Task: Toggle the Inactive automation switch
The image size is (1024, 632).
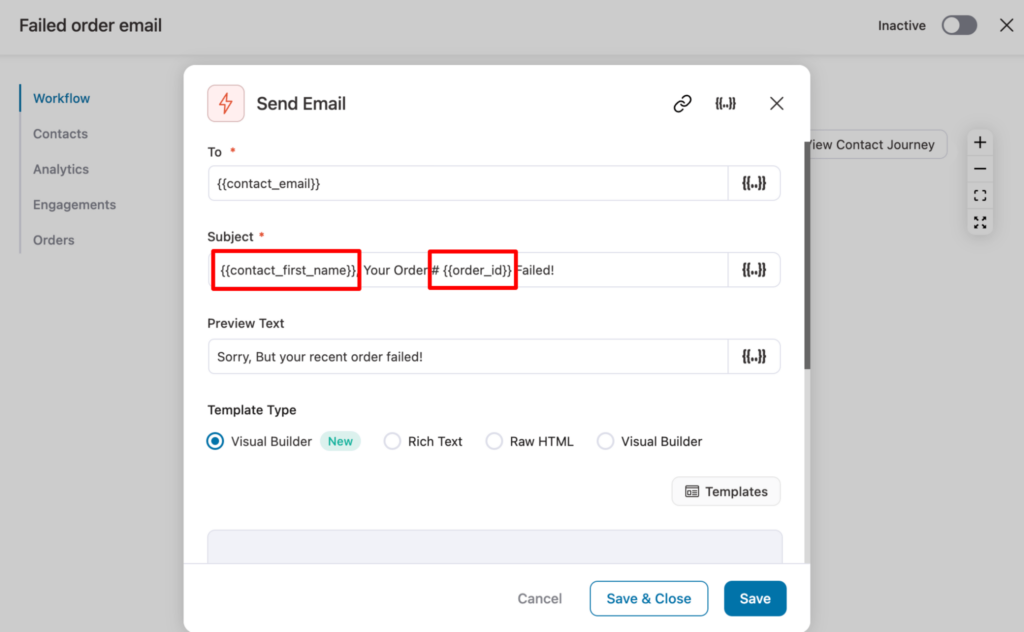Action: 959,26
